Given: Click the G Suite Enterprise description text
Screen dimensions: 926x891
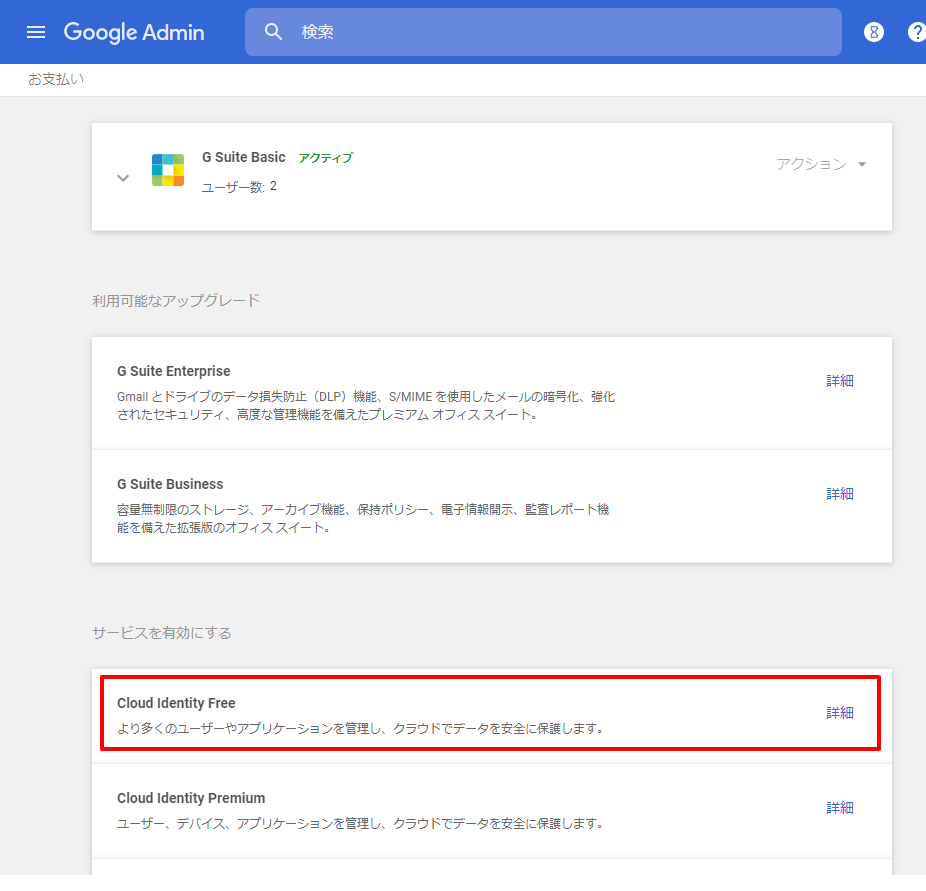Looking at the screenshot, I should click(366, 406).
